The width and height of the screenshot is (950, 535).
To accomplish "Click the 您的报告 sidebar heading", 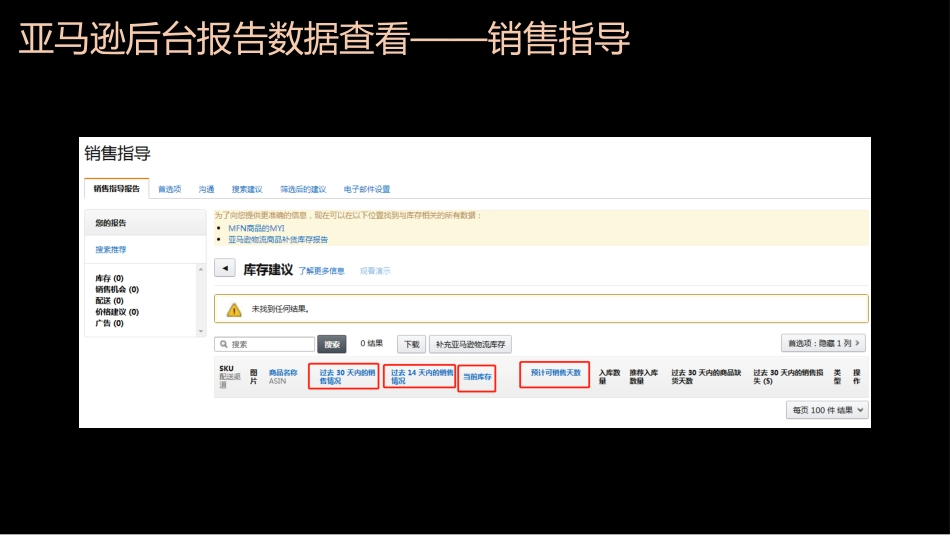I will 111,223.
